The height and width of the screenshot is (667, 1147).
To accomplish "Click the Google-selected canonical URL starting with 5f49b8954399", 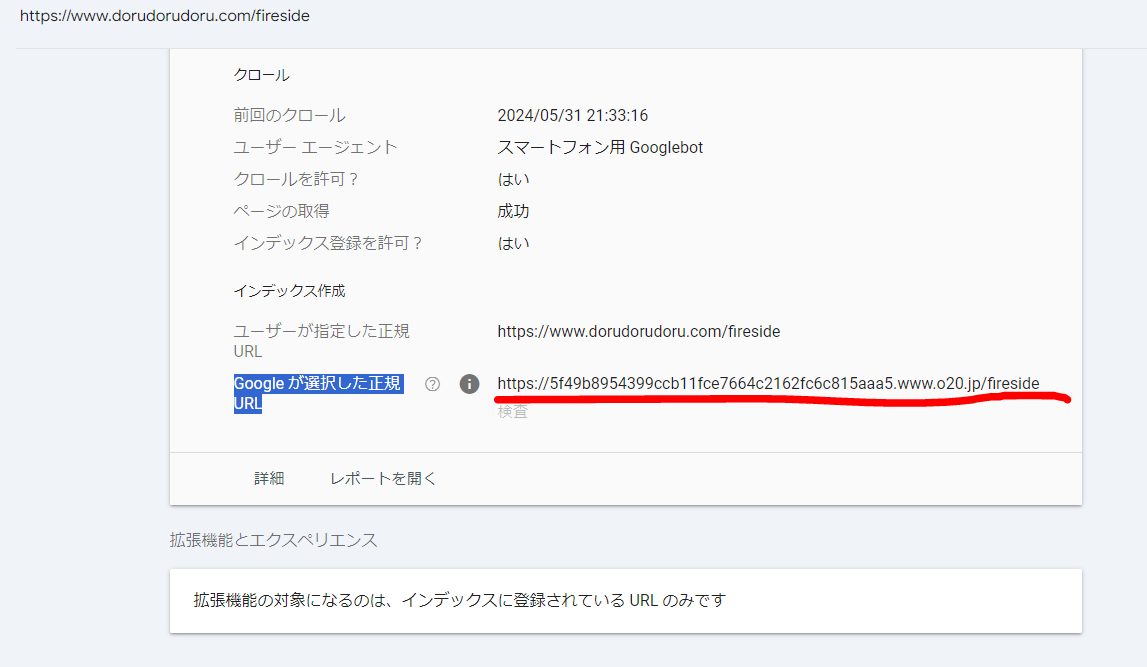I will (767, 383).
